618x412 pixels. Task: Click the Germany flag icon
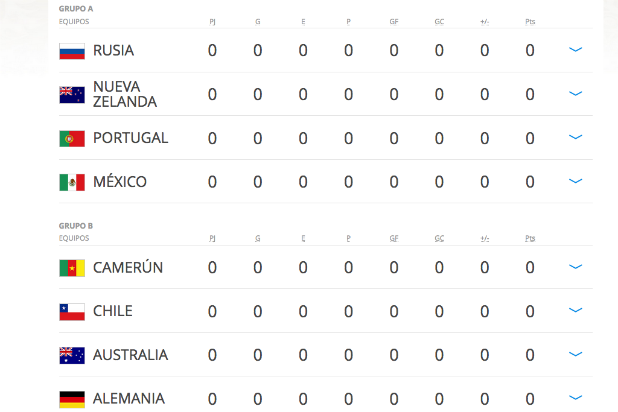(72, 398)
